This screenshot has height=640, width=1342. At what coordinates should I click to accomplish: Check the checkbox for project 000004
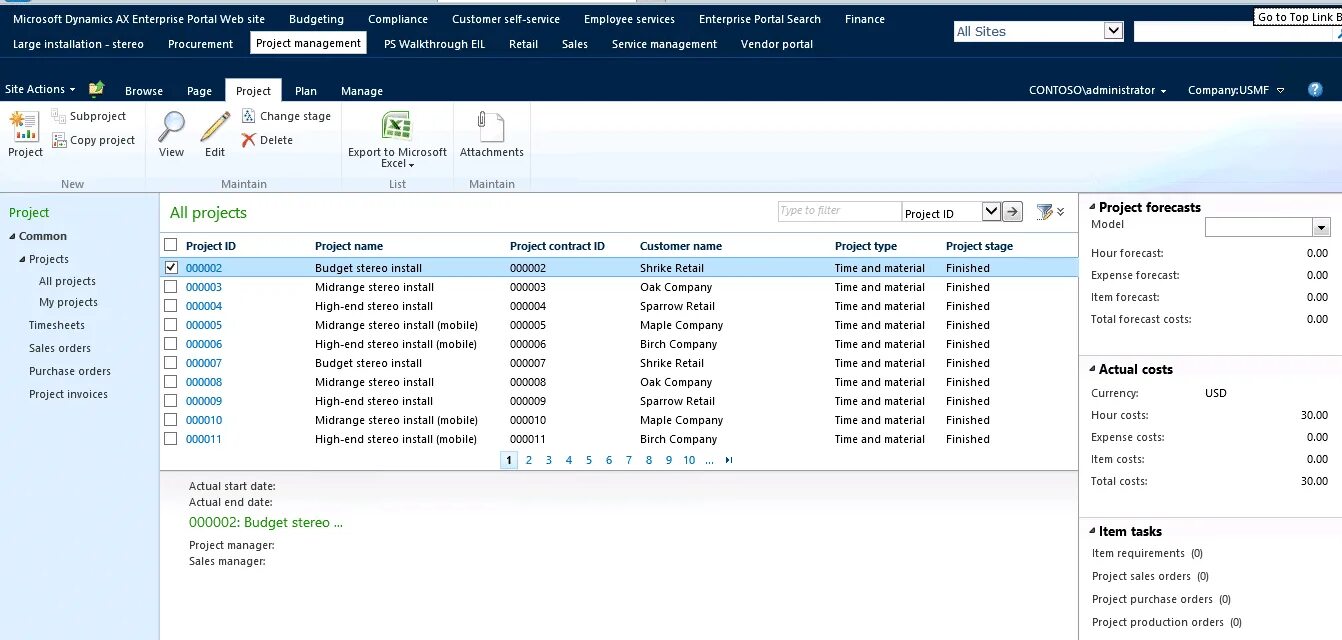(171, 306)
